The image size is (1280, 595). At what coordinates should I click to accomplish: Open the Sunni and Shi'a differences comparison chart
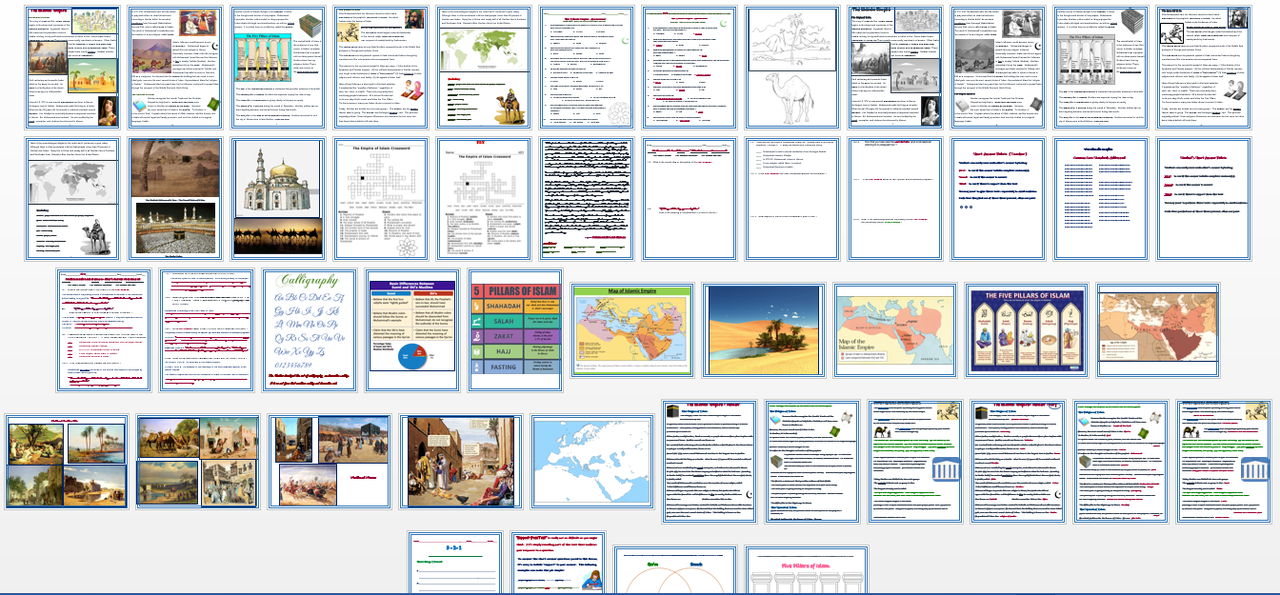414,328
